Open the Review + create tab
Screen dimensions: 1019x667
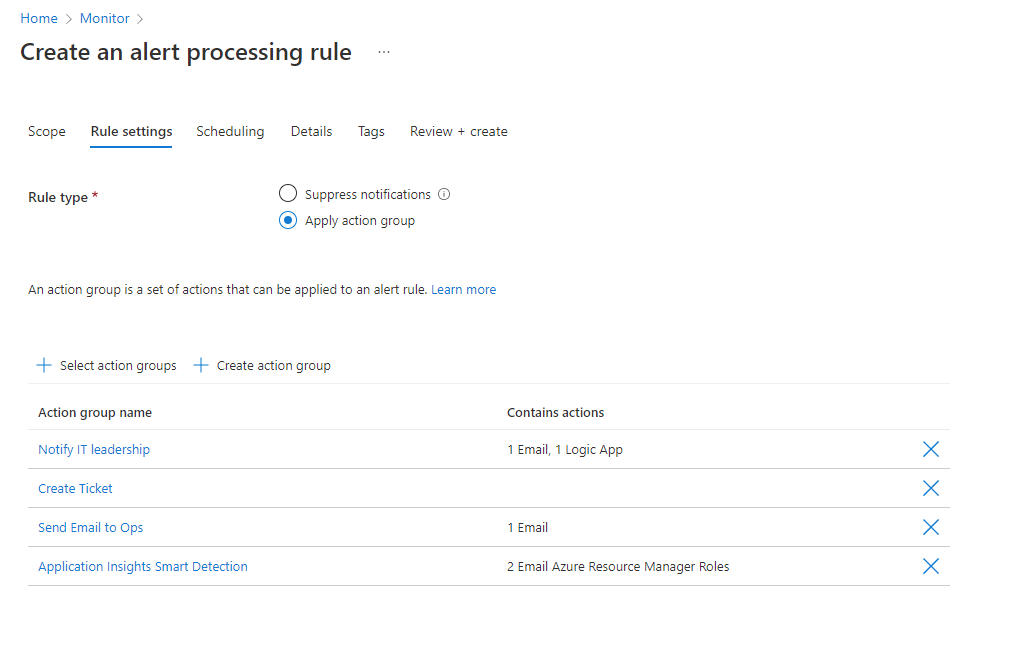[x=458, y=131]
